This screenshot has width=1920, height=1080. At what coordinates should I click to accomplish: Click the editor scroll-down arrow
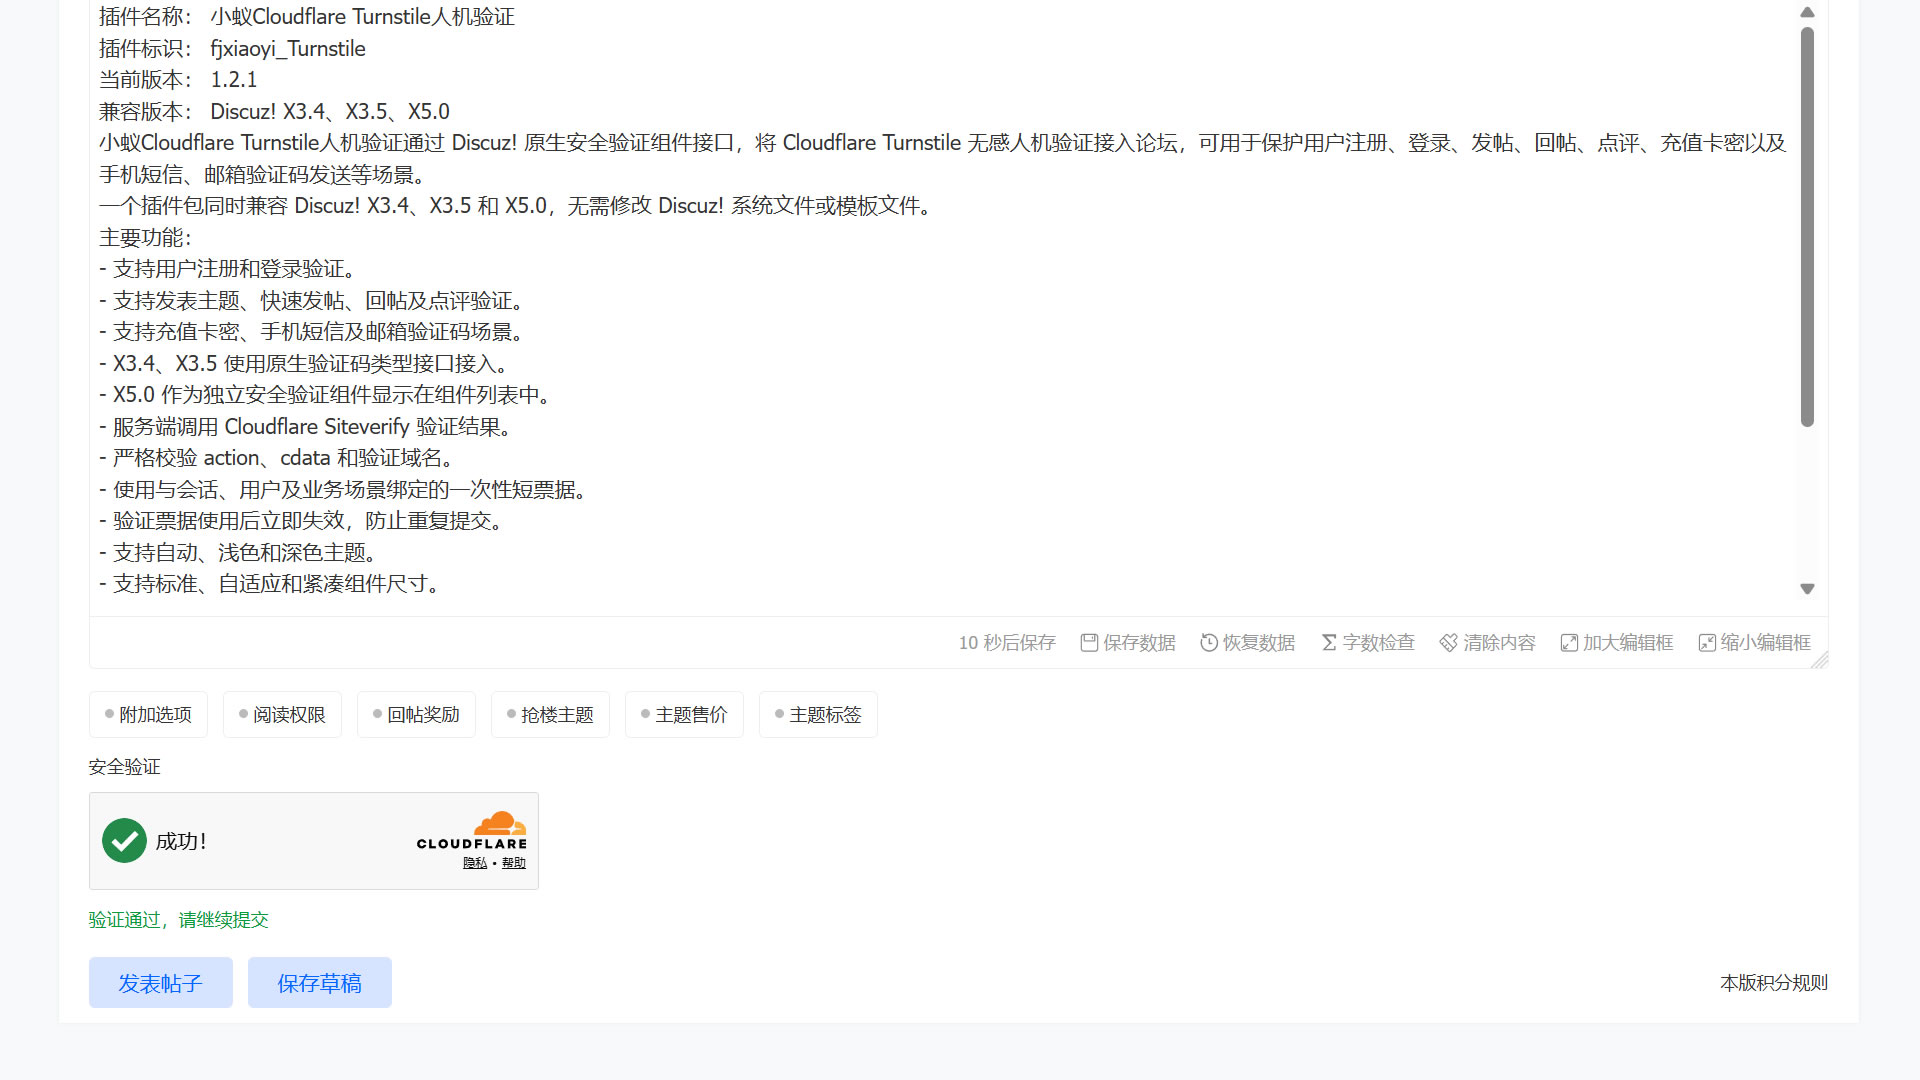[1807, 589]
